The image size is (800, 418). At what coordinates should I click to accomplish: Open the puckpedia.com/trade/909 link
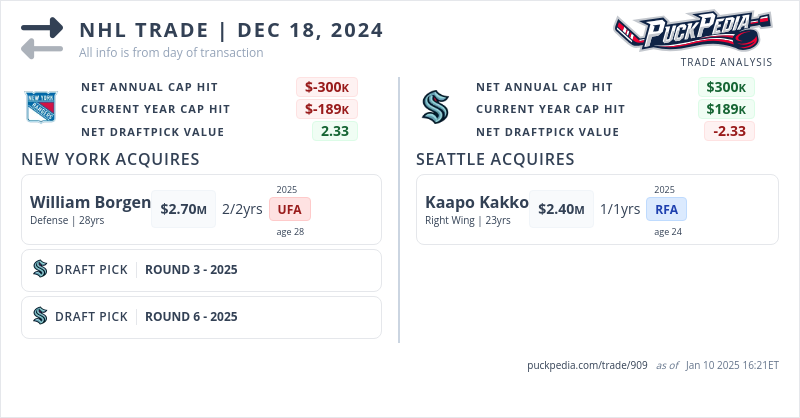click(x=587, y=365)
